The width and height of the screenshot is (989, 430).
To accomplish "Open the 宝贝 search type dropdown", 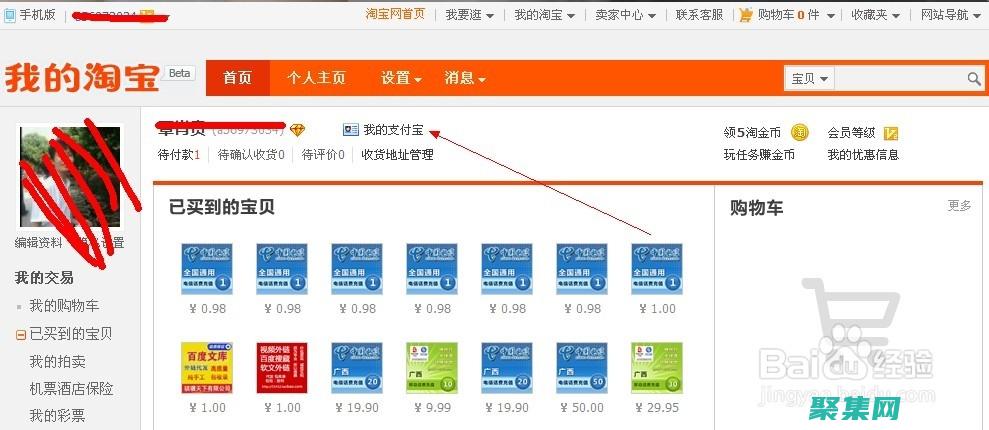I will tap(810, 79).
